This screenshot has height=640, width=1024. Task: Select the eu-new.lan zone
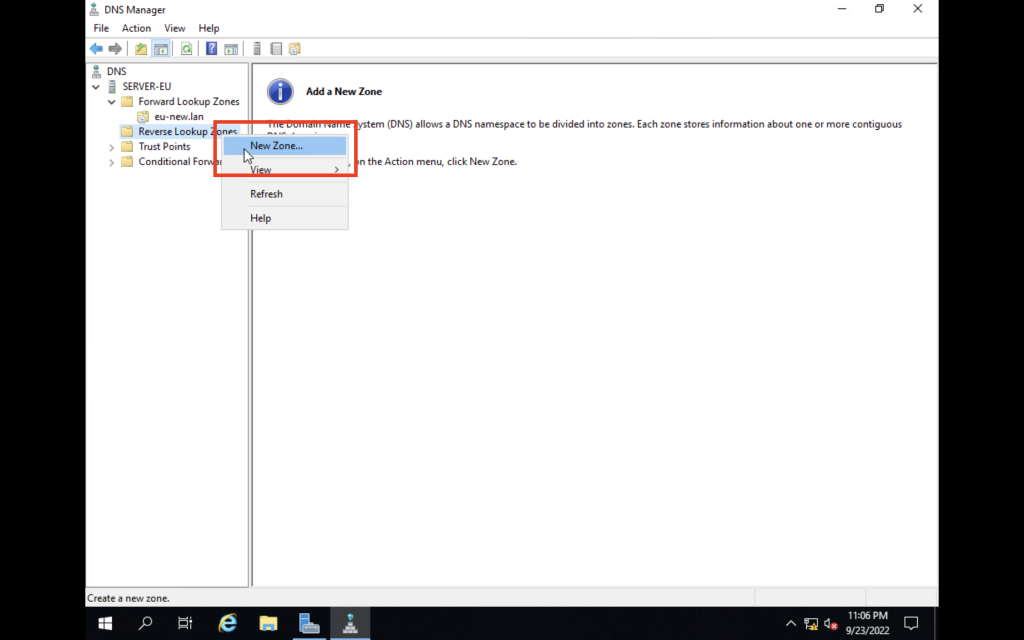(179, 116)
